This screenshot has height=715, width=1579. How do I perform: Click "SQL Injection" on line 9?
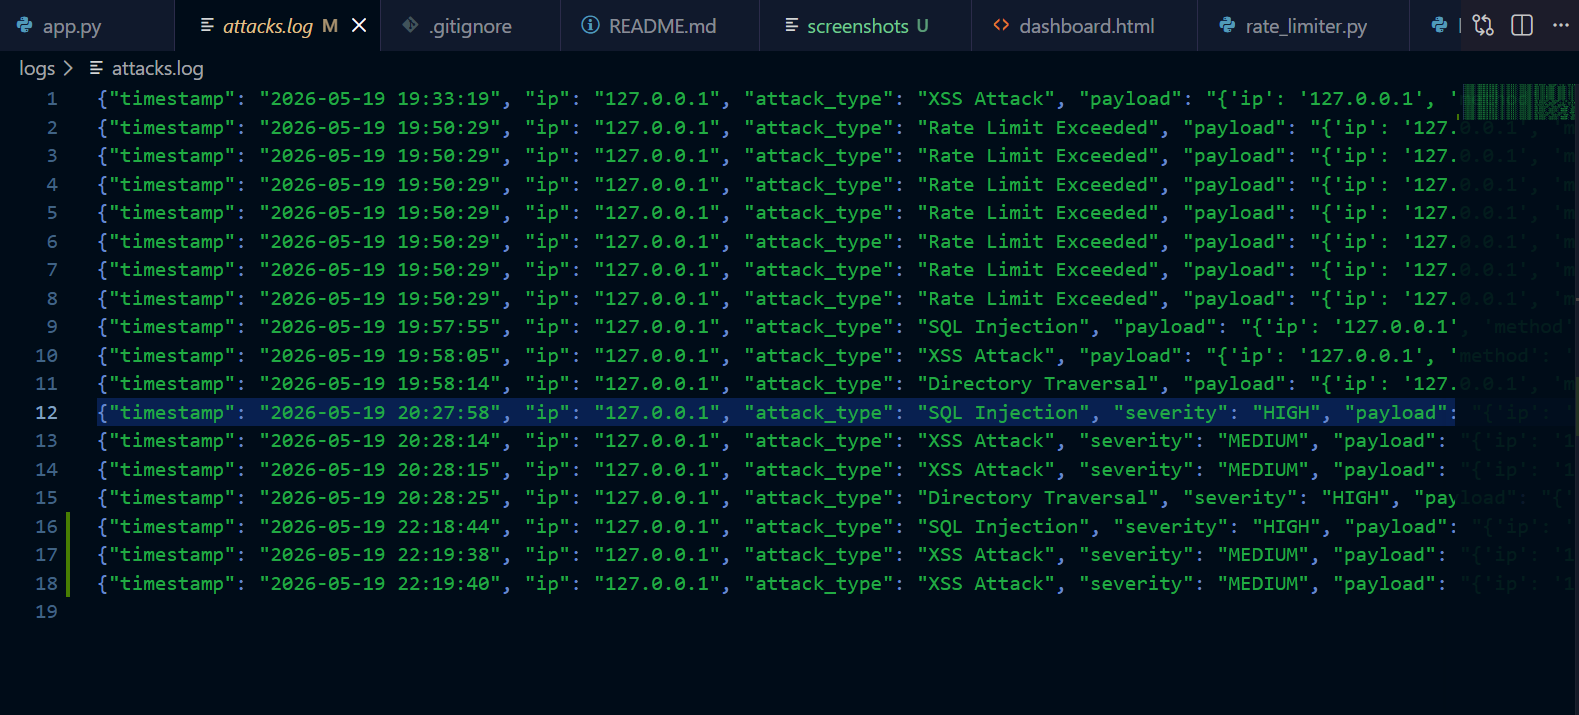pyautogui.click(x=1004, y=327)
